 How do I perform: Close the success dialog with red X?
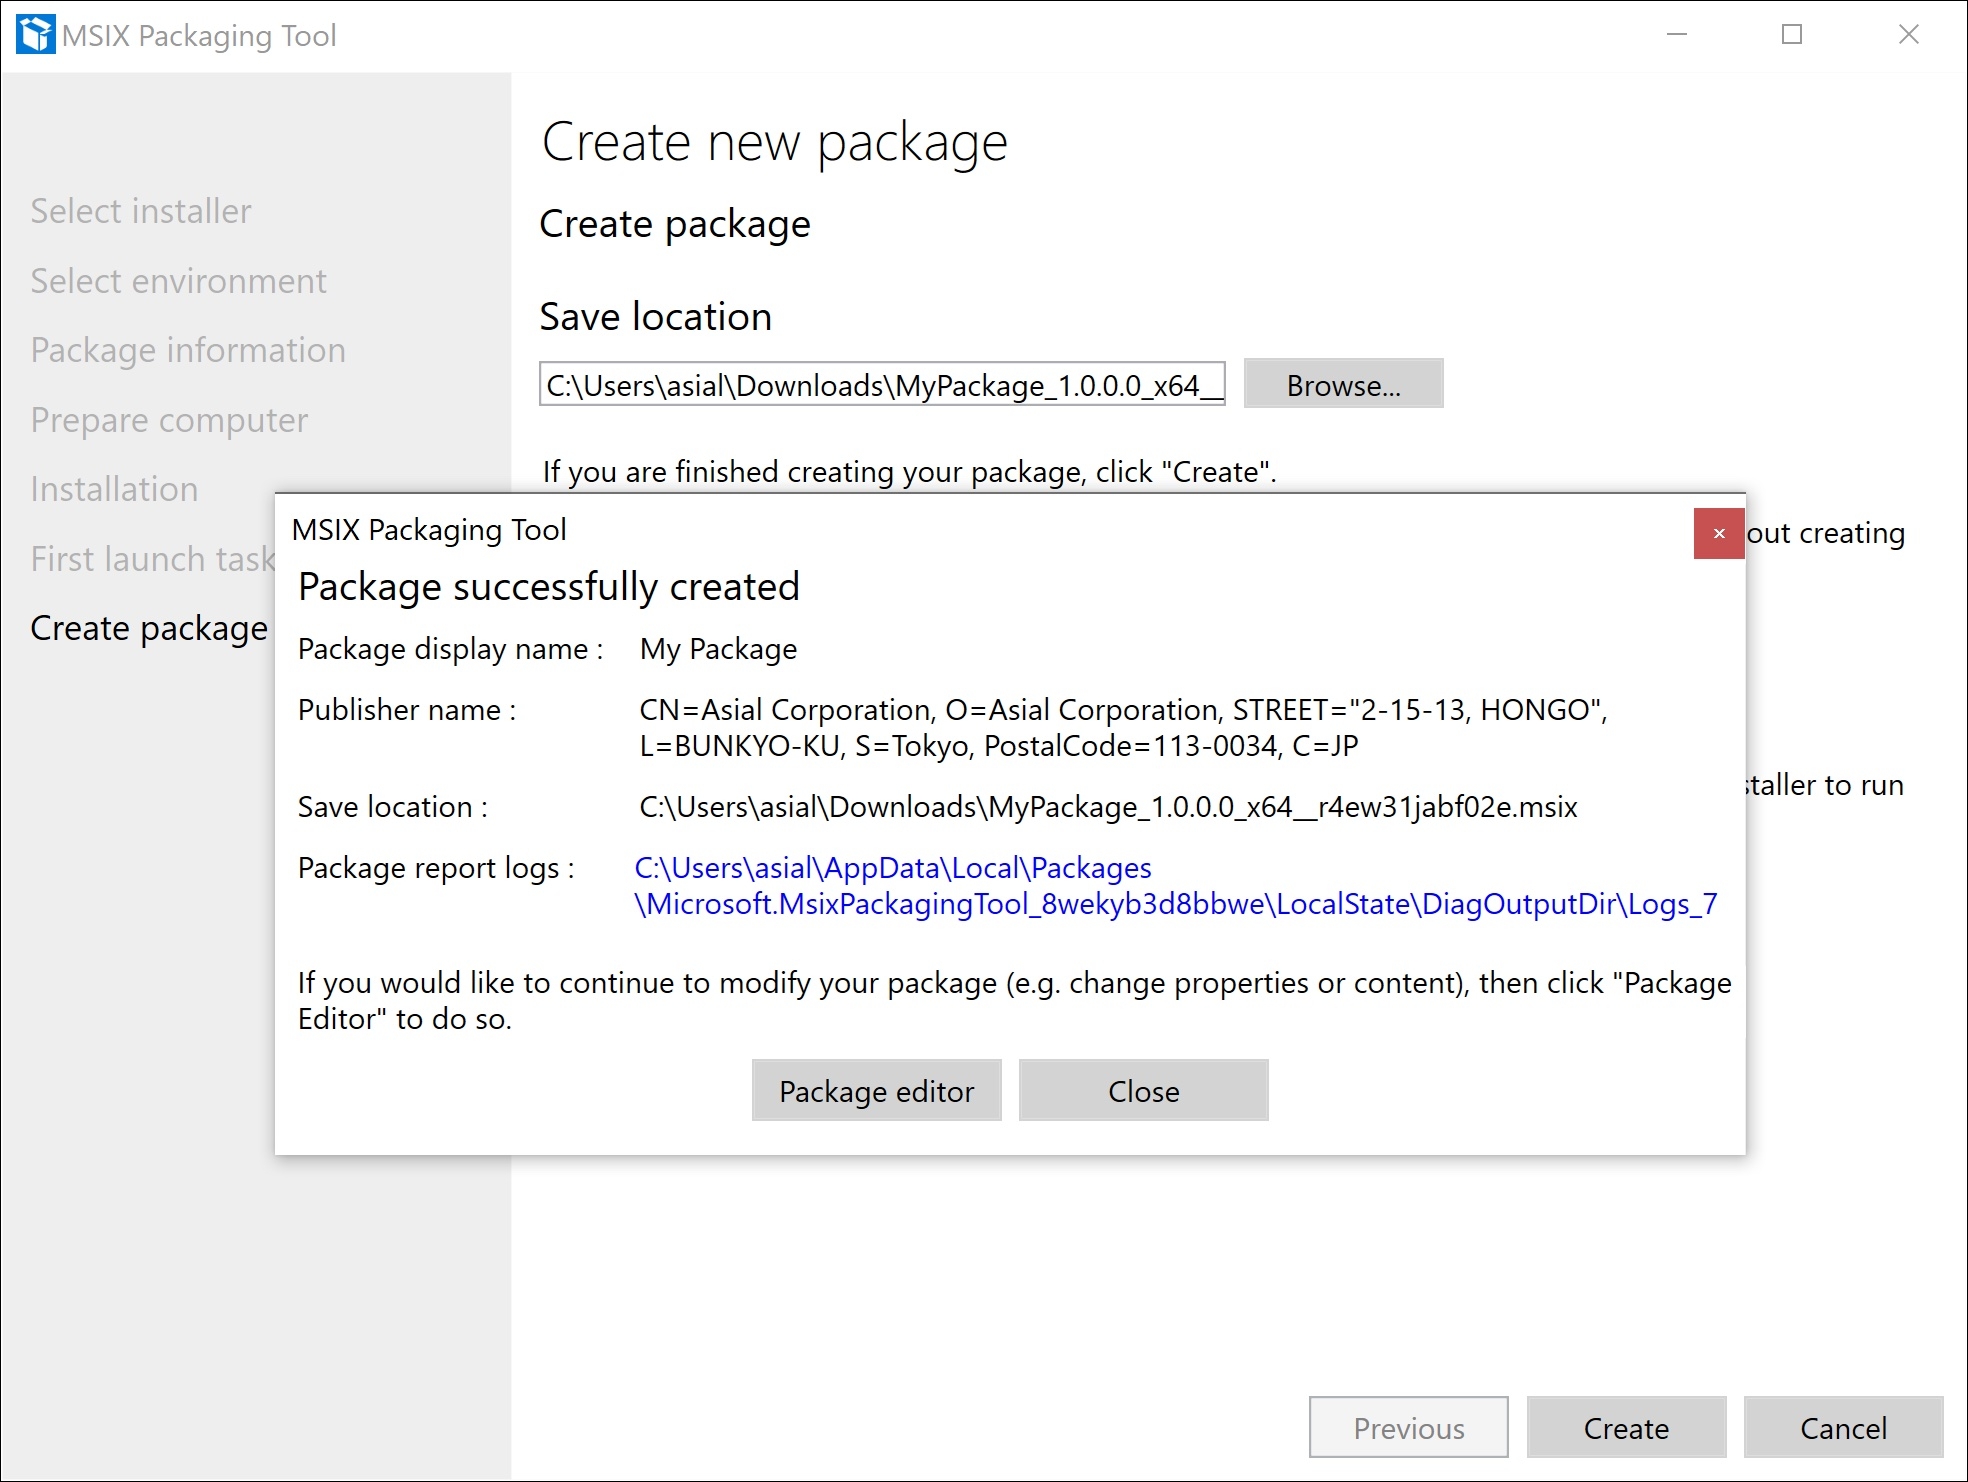click(x=1718, y=533)
